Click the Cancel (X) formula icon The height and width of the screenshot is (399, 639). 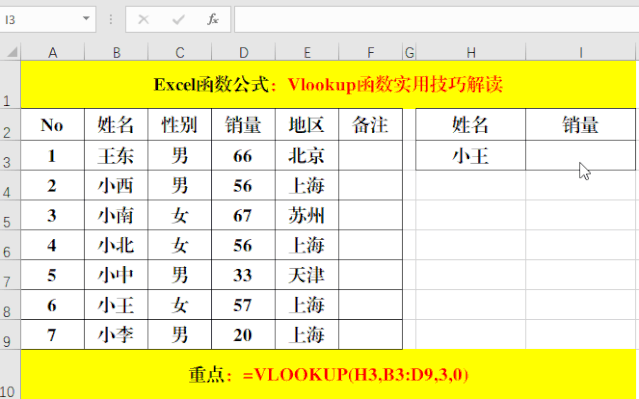[x=143, y=19]
